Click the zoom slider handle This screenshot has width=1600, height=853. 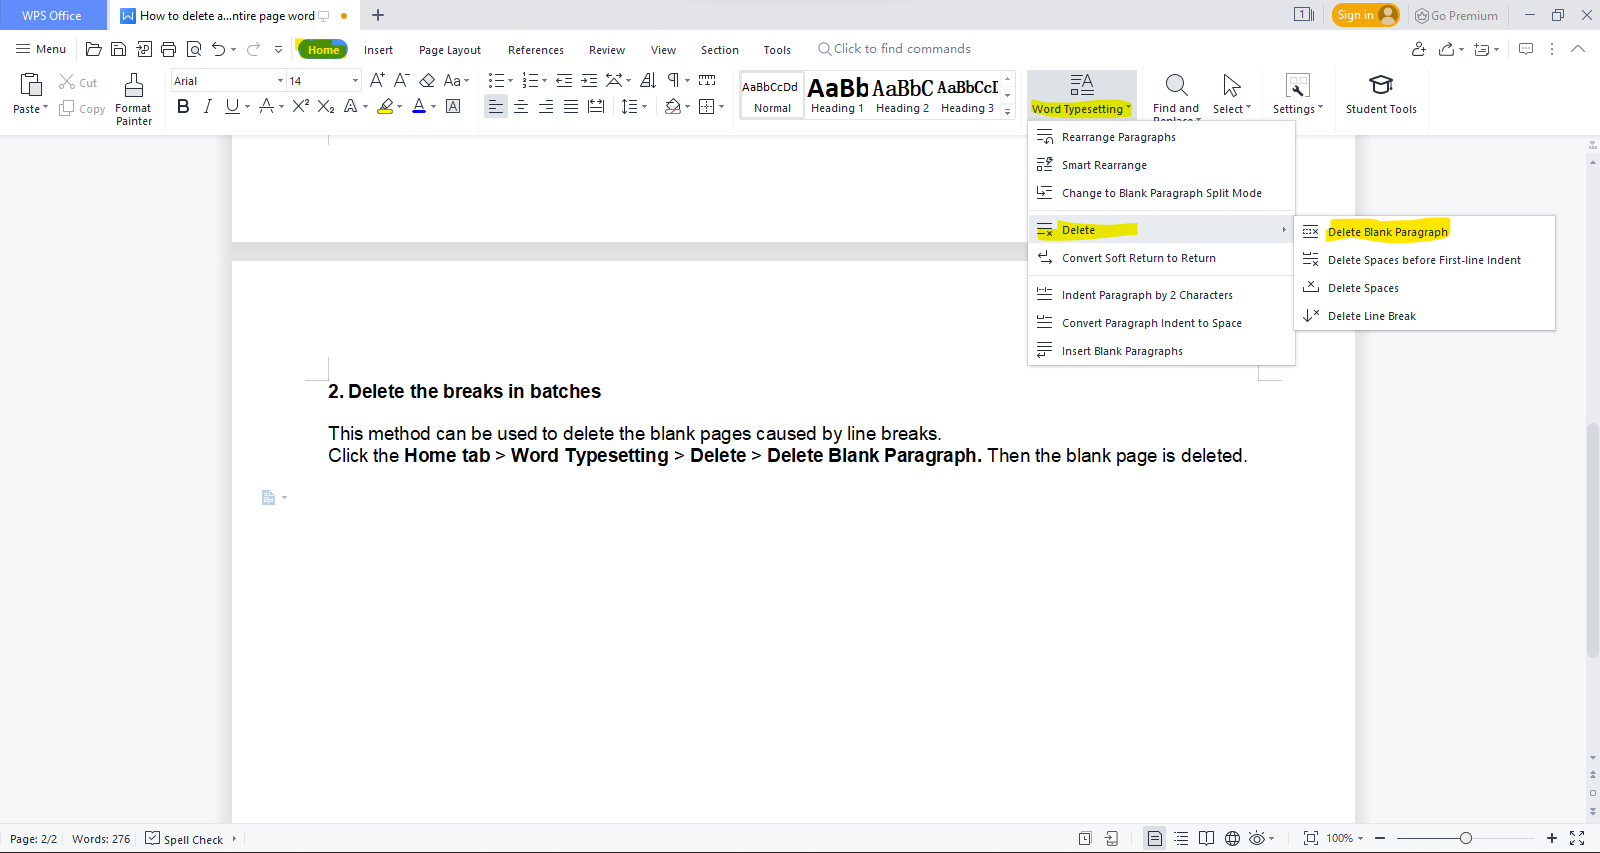1466,838
